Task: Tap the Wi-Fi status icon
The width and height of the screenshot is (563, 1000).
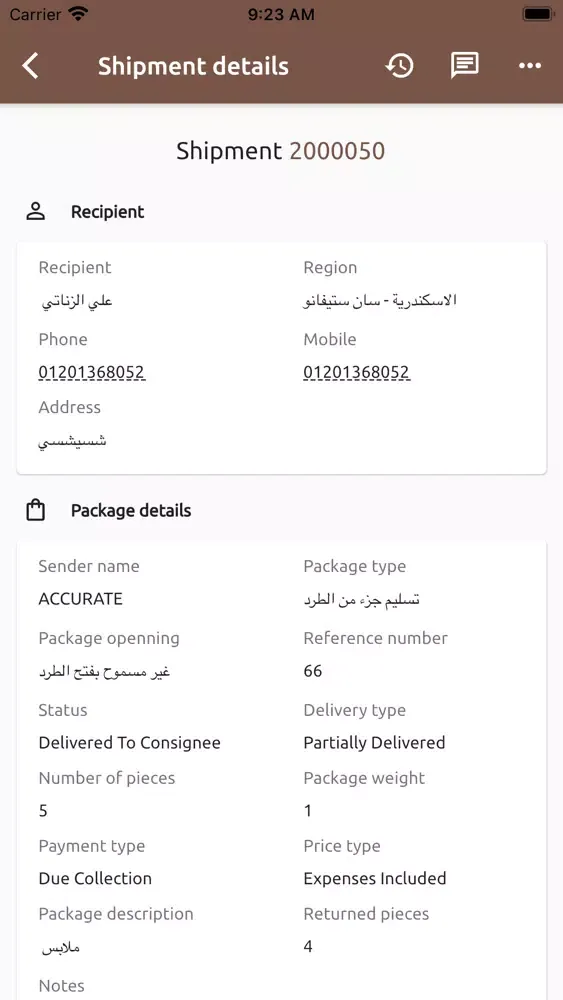Action: [x=78, y=14]
